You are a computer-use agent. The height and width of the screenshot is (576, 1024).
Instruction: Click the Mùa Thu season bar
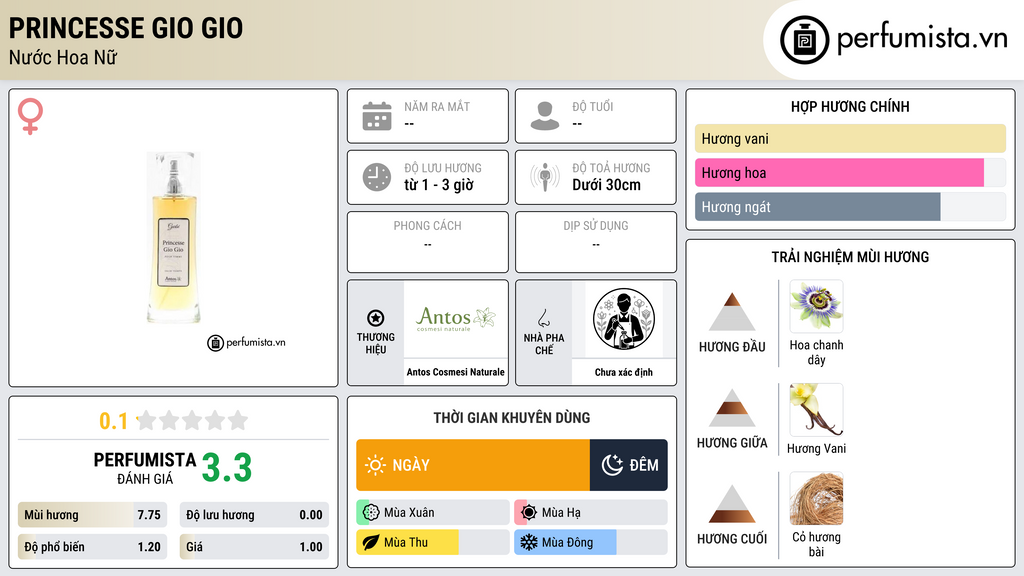433,542
